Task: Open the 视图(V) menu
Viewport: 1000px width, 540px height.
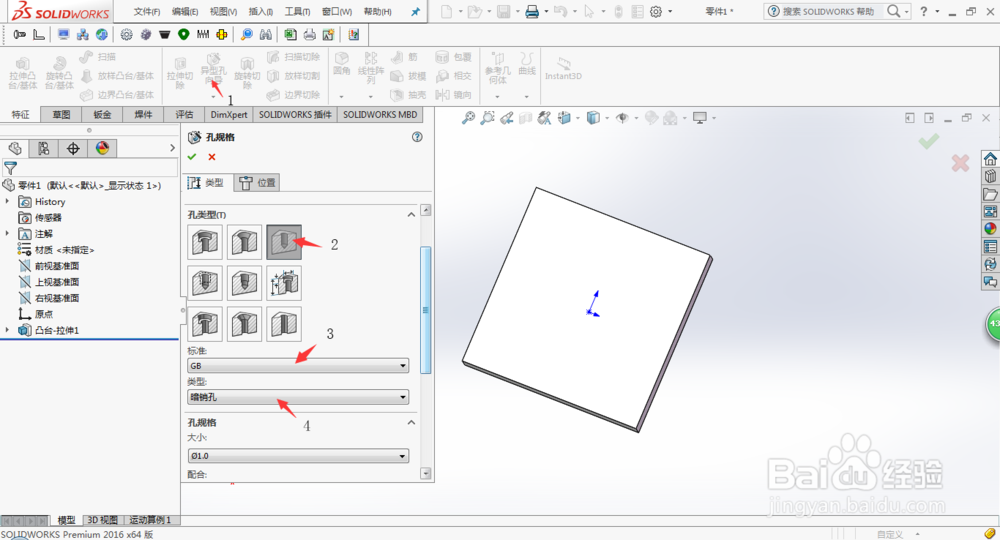Action: coord(223,11)
